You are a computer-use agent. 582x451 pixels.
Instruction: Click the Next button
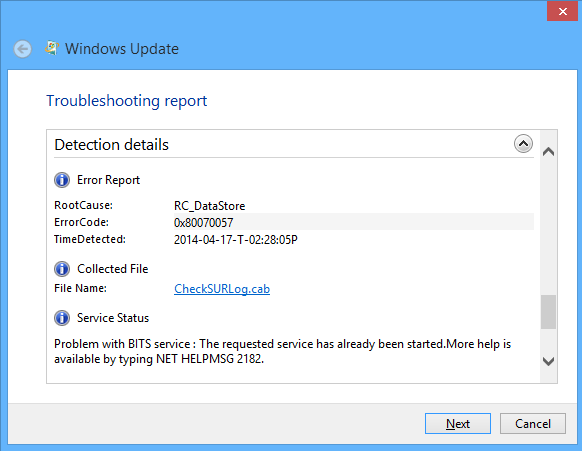pos(458,424)
